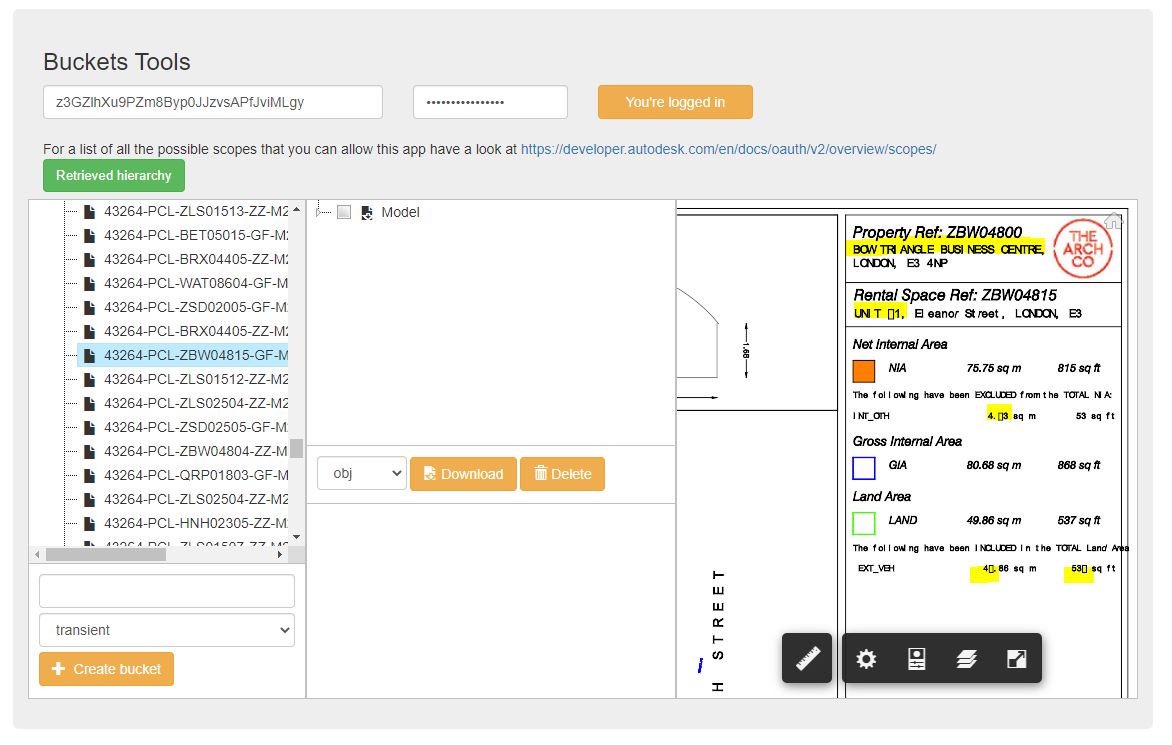The width and height of the screenshot is (1172, 745).
Task: Click the Buckets Tools heading
Action: (117, 62)
